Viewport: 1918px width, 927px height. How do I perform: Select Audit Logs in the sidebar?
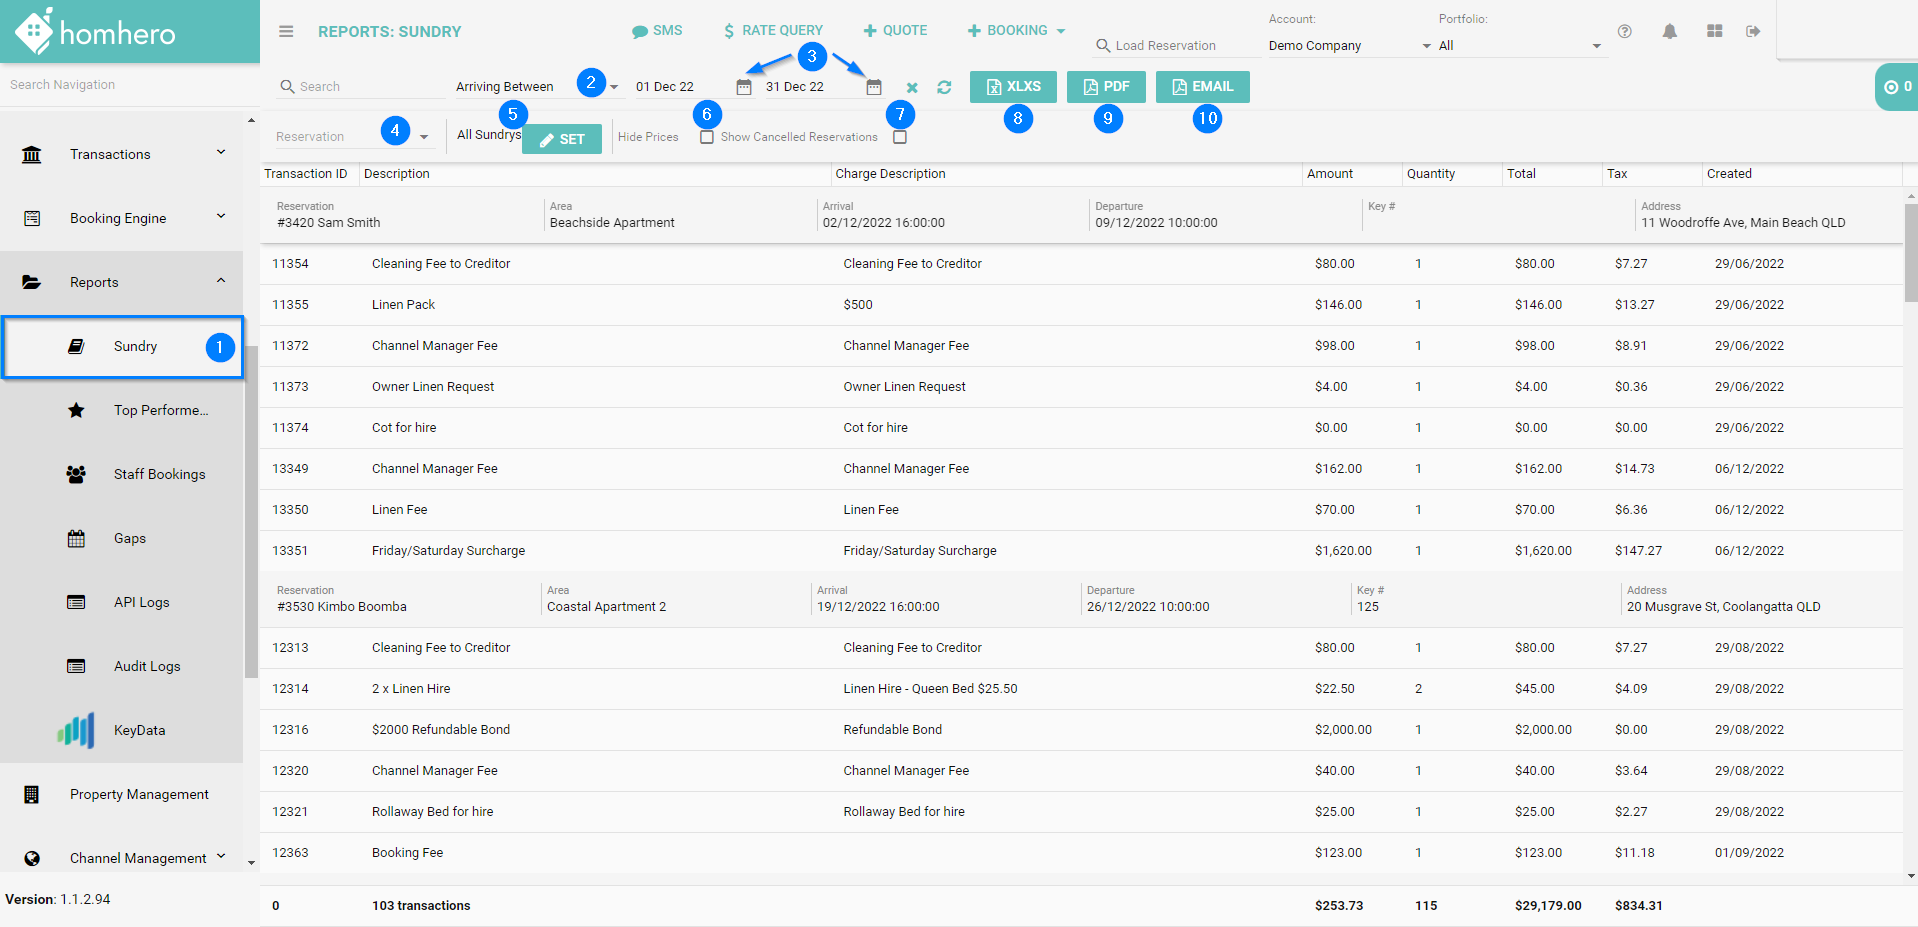point(147,666)
